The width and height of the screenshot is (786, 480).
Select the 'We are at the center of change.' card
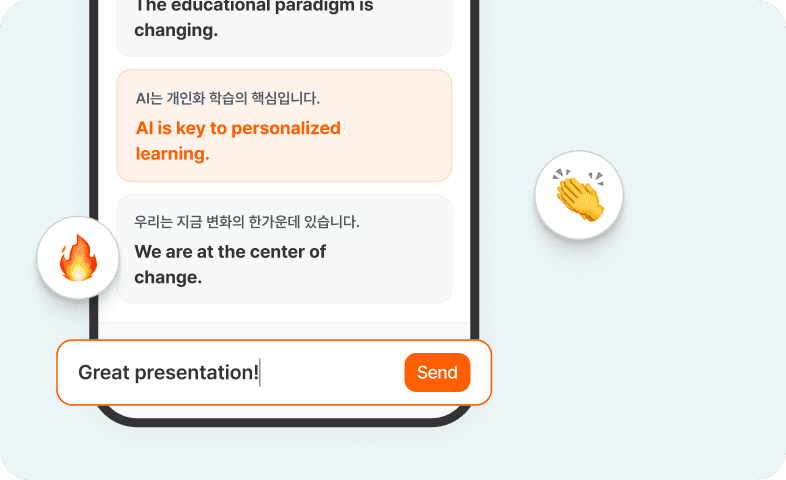point(284,249)
